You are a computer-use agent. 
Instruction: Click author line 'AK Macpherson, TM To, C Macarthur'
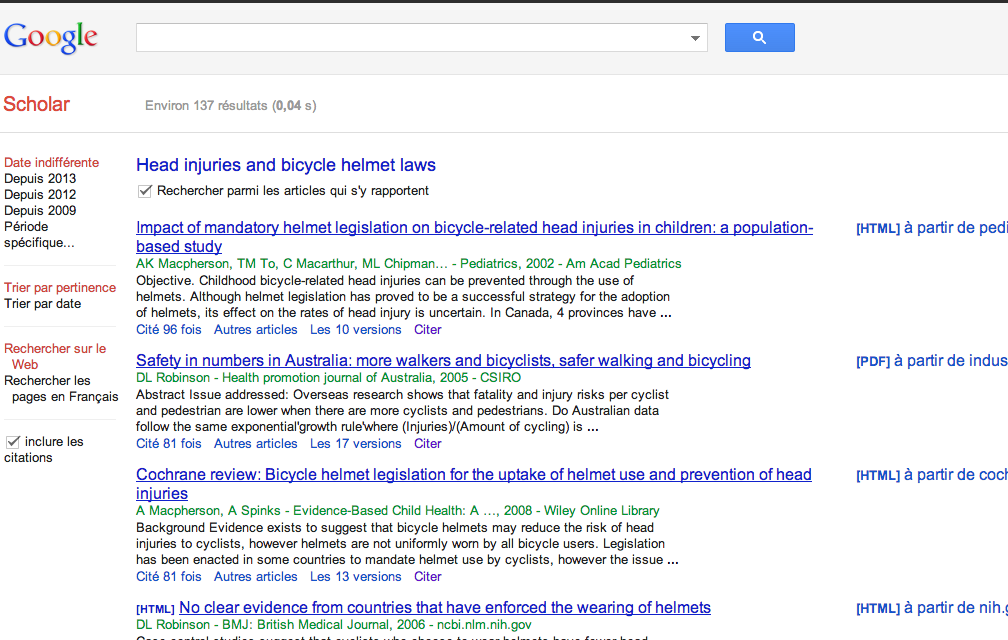(408, 263)
